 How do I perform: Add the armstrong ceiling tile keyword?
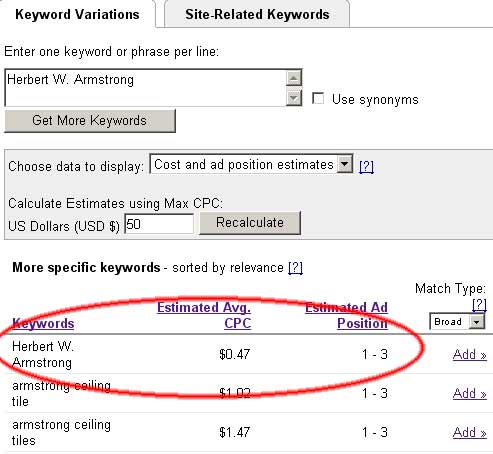(x=470, y=393)
